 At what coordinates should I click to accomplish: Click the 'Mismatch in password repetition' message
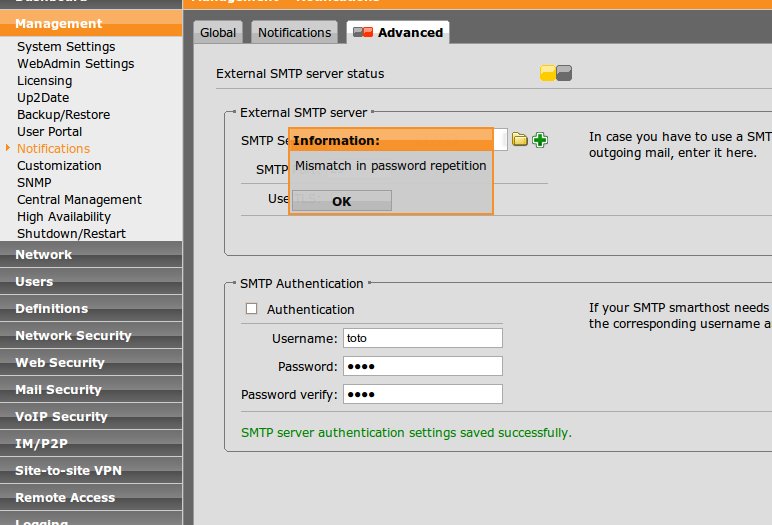(390, 166)
